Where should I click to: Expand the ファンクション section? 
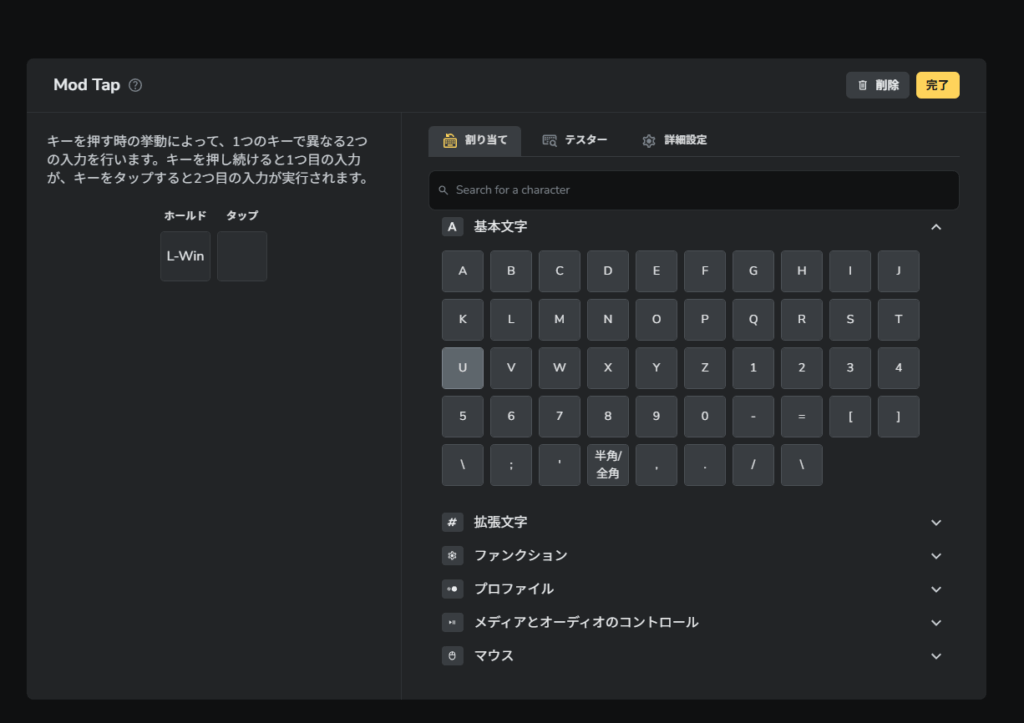(936, 555)
